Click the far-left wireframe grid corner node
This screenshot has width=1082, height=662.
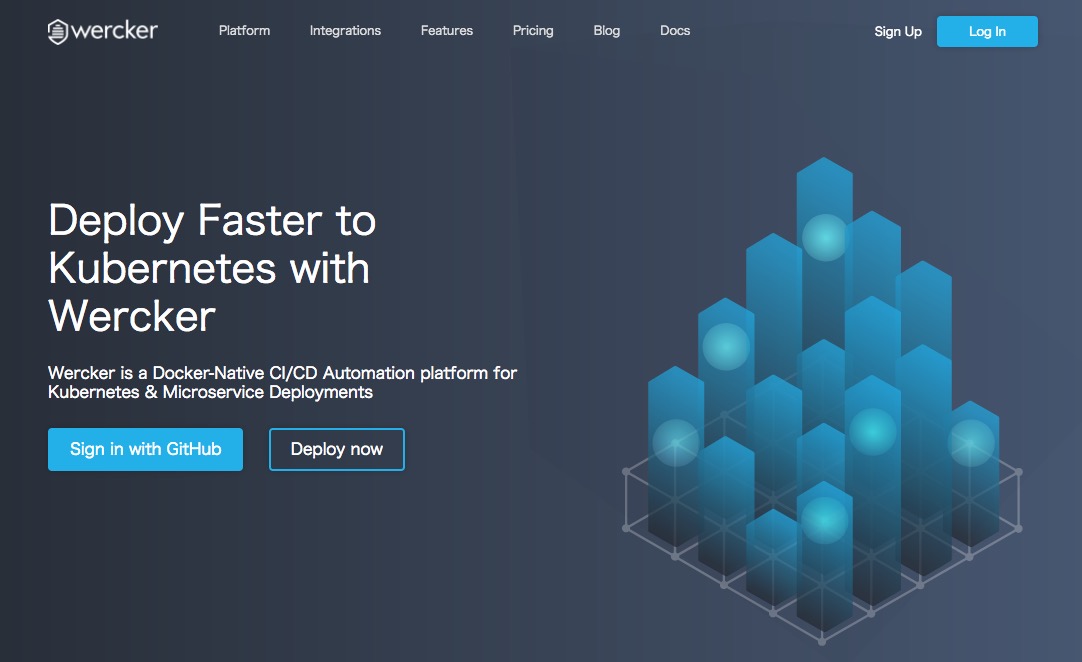[626, 471]
